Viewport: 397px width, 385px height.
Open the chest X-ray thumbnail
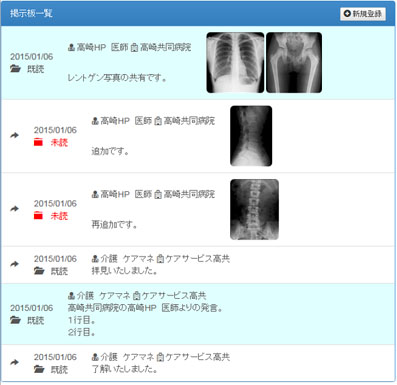[235, 62]
